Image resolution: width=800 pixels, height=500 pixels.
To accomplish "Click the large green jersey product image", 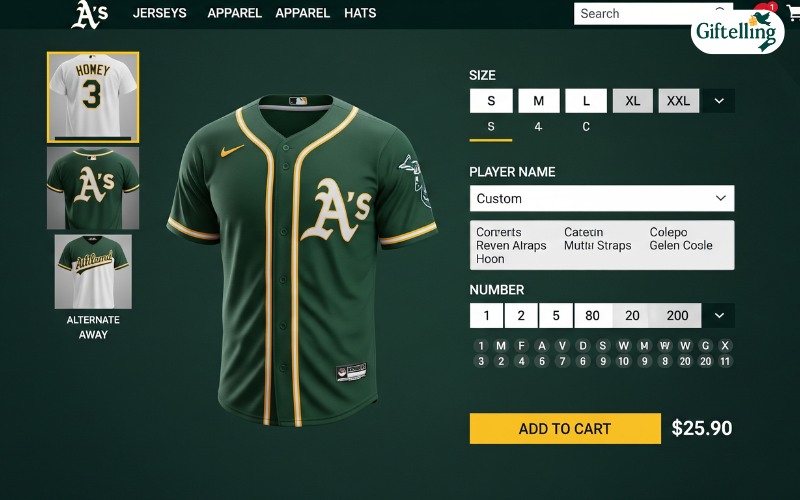I will coord(302,260).
